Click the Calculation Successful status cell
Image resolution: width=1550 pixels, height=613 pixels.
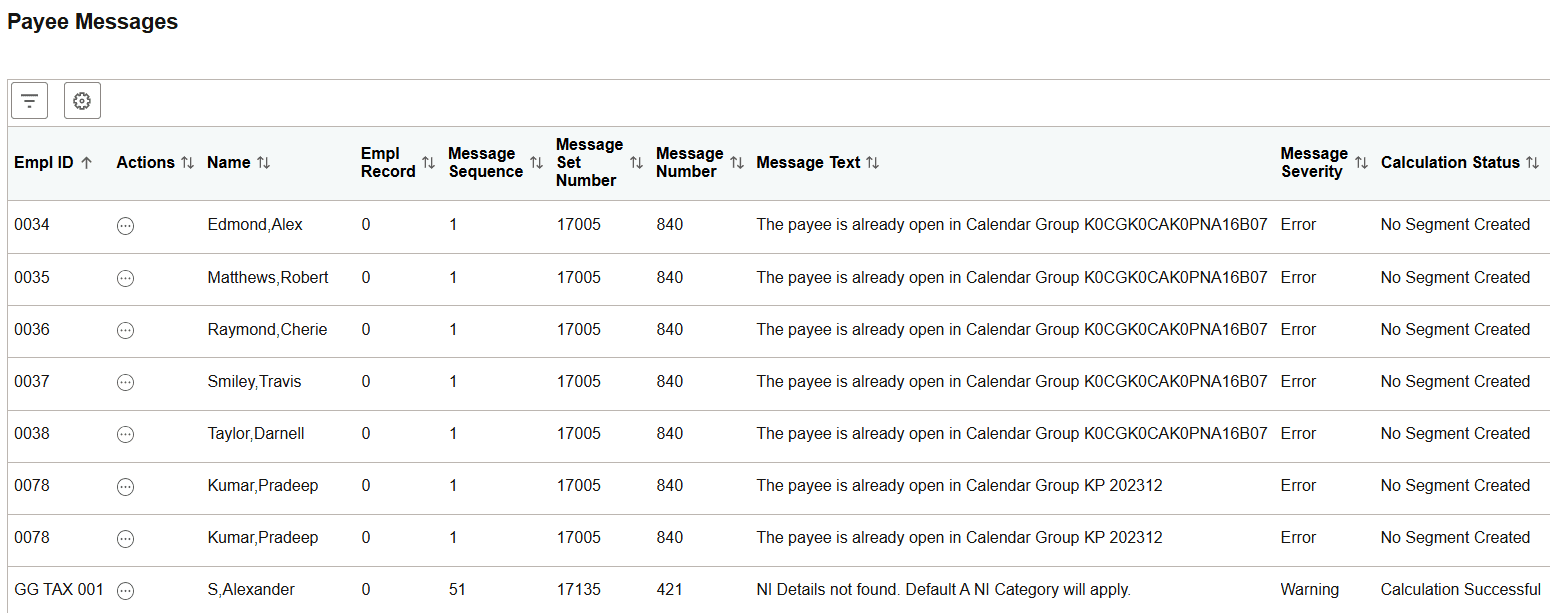point(1461,589)
